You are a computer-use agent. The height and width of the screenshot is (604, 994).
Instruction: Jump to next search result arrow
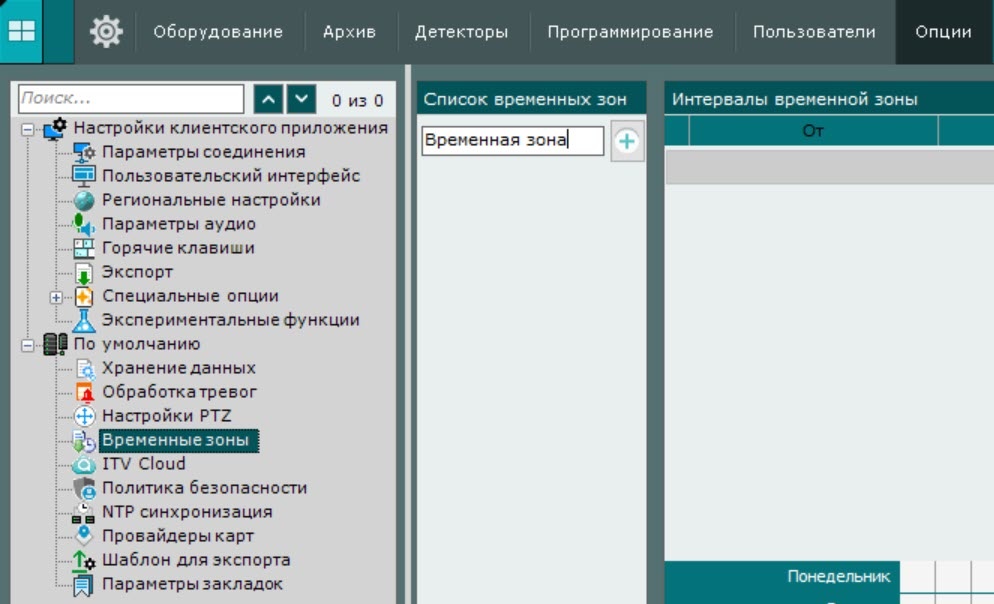coord(302,99)
